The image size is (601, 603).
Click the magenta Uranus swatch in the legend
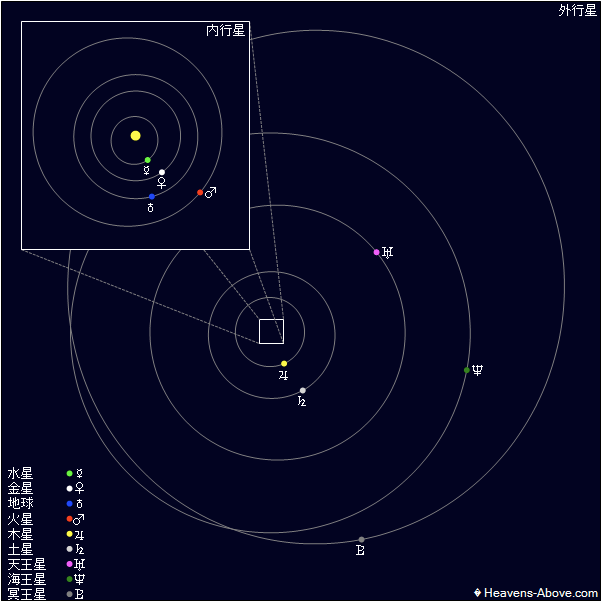70,564
